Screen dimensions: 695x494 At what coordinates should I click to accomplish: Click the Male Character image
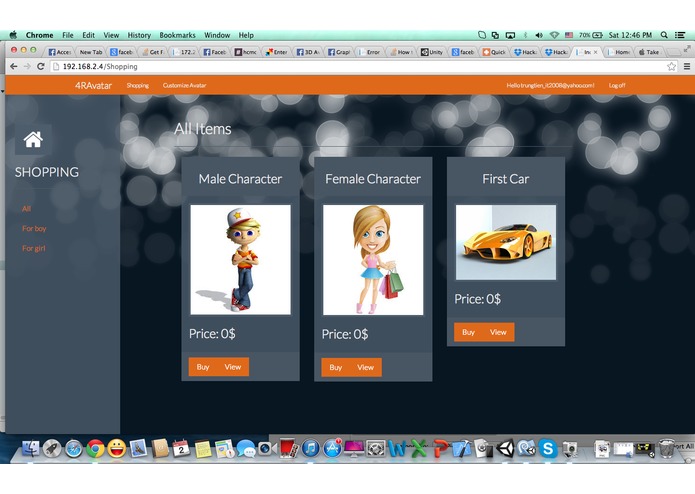pyautogui.click(x=241, y=260)
